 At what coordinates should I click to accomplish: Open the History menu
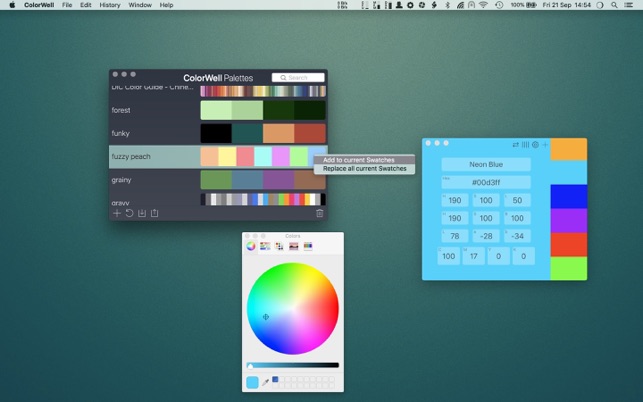110,5
